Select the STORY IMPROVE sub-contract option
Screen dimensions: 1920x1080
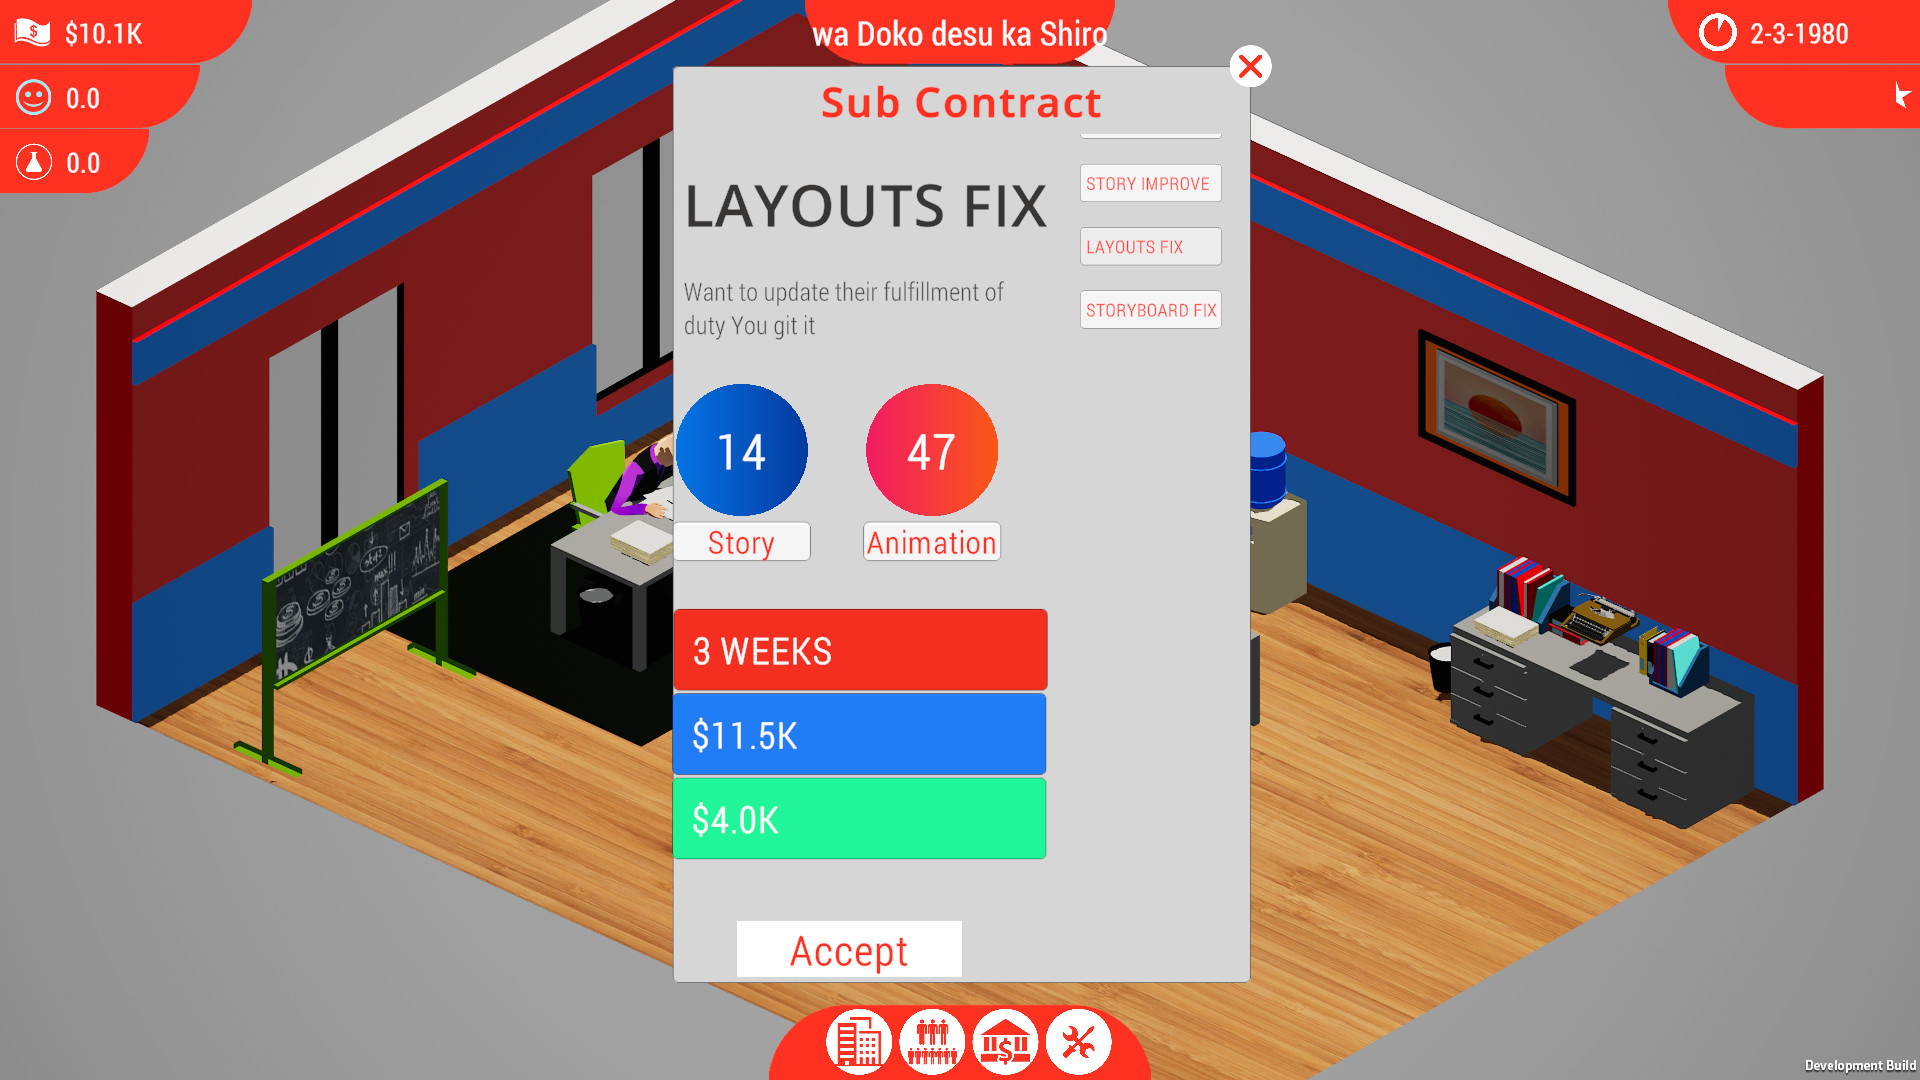(1147, 182)
